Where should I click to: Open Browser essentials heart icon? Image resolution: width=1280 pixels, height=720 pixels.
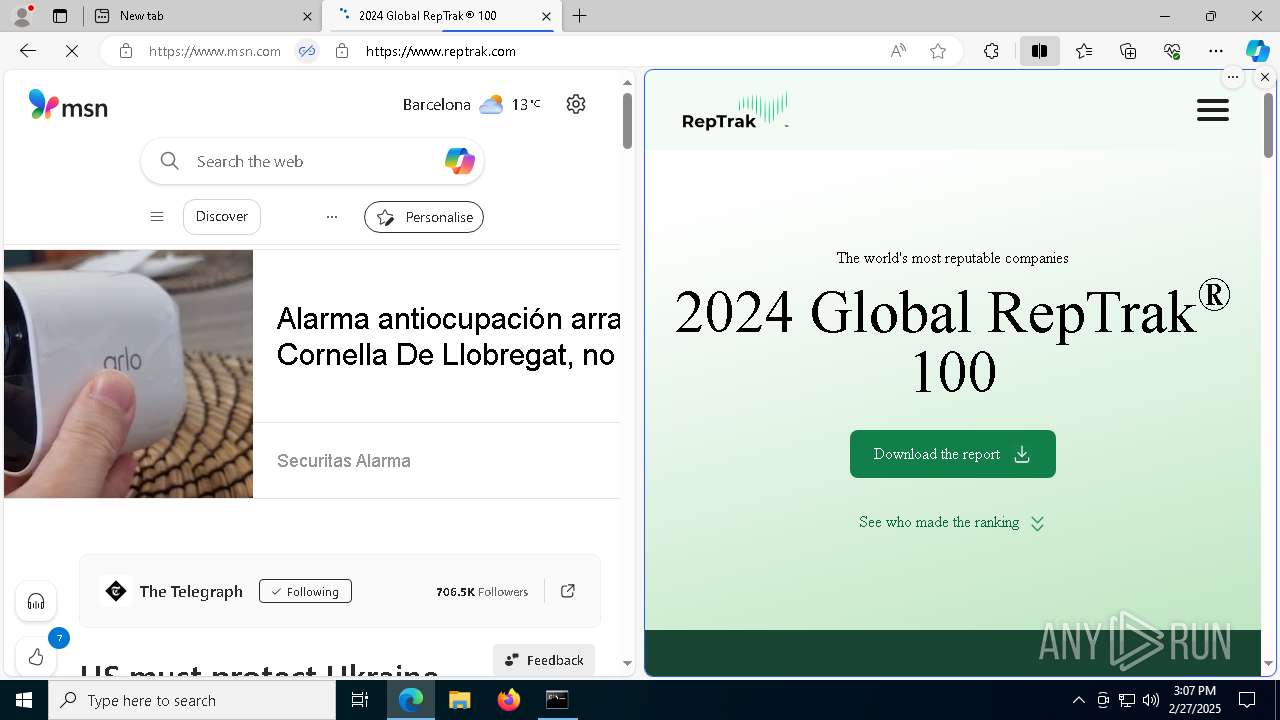pyautogui.click(x=1172, y=51)
